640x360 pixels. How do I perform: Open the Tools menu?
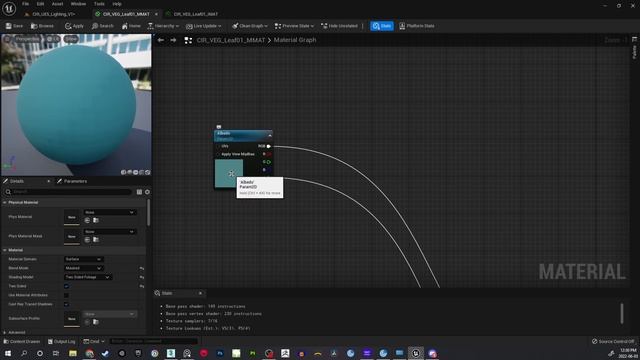(99, 4)
